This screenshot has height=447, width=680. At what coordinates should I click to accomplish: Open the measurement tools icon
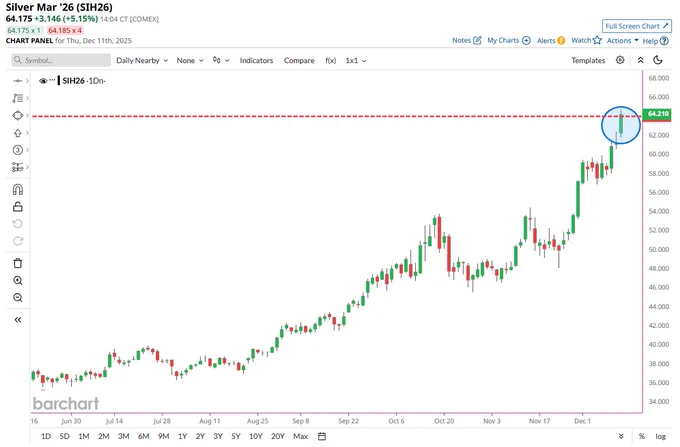pos(17,167)
